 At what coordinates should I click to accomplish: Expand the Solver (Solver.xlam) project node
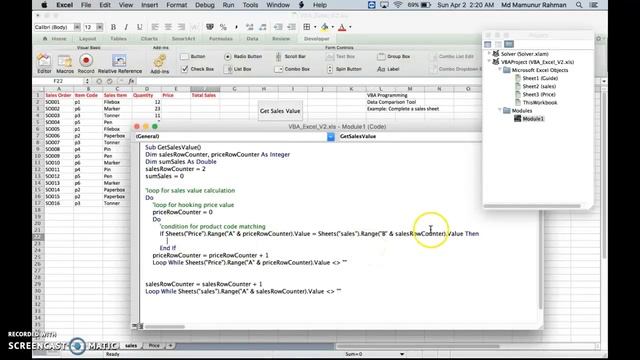[x=489, y=53]
